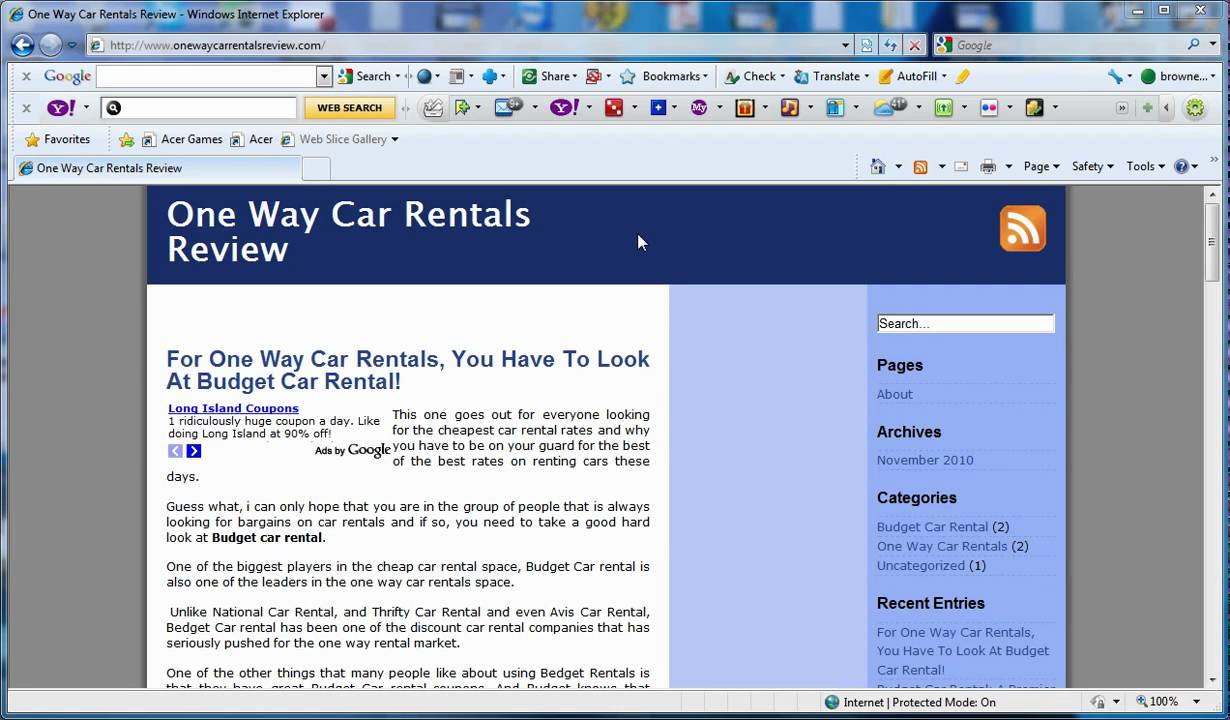Click the next ad arrow under the ad

(x=194, y=451)
